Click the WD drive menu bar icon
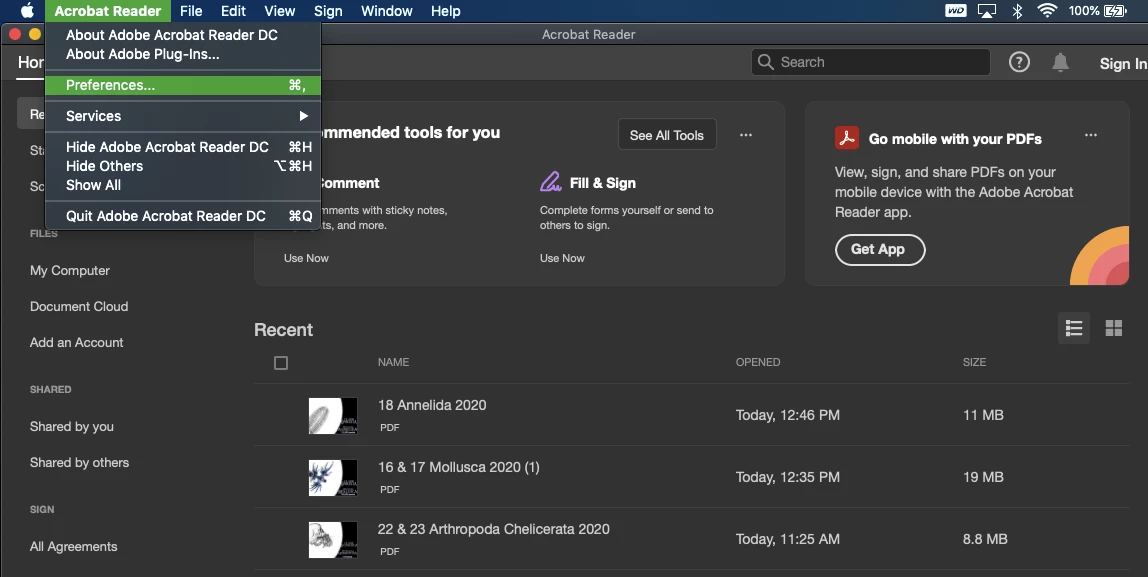 [955, 10]
